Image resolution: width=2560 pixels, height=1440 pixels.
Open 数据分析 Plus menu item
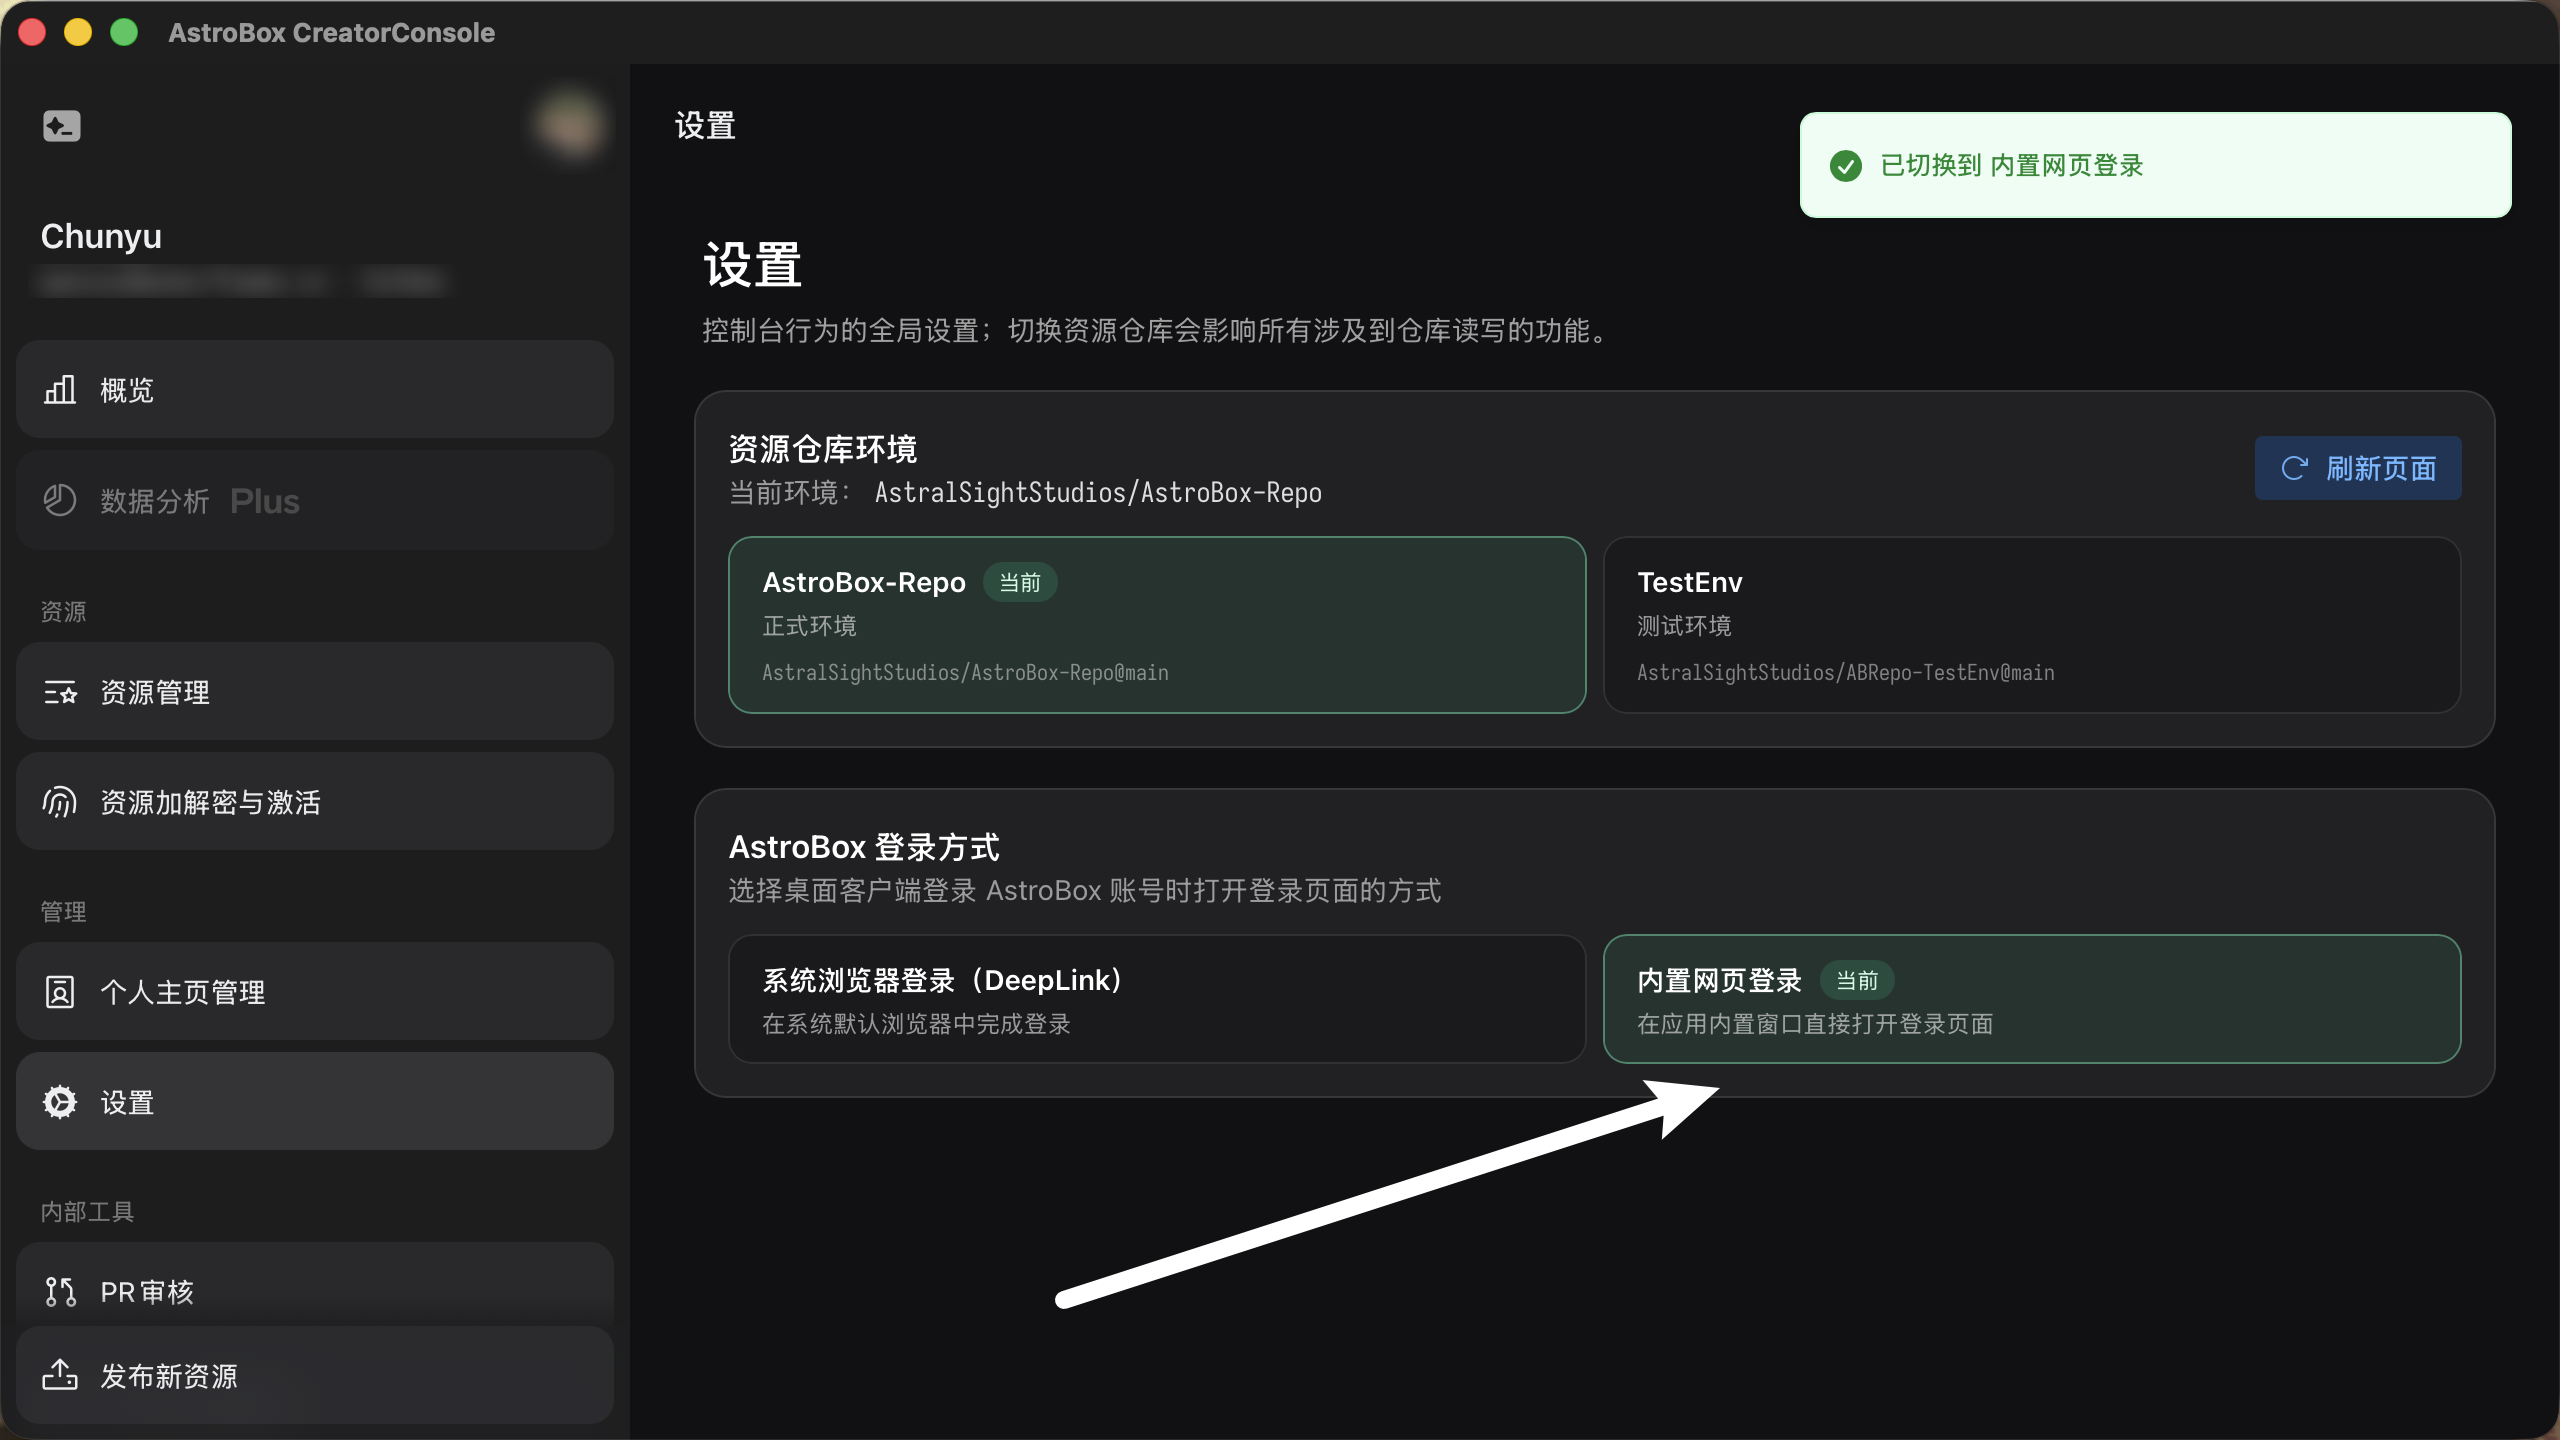coord(315,500)
